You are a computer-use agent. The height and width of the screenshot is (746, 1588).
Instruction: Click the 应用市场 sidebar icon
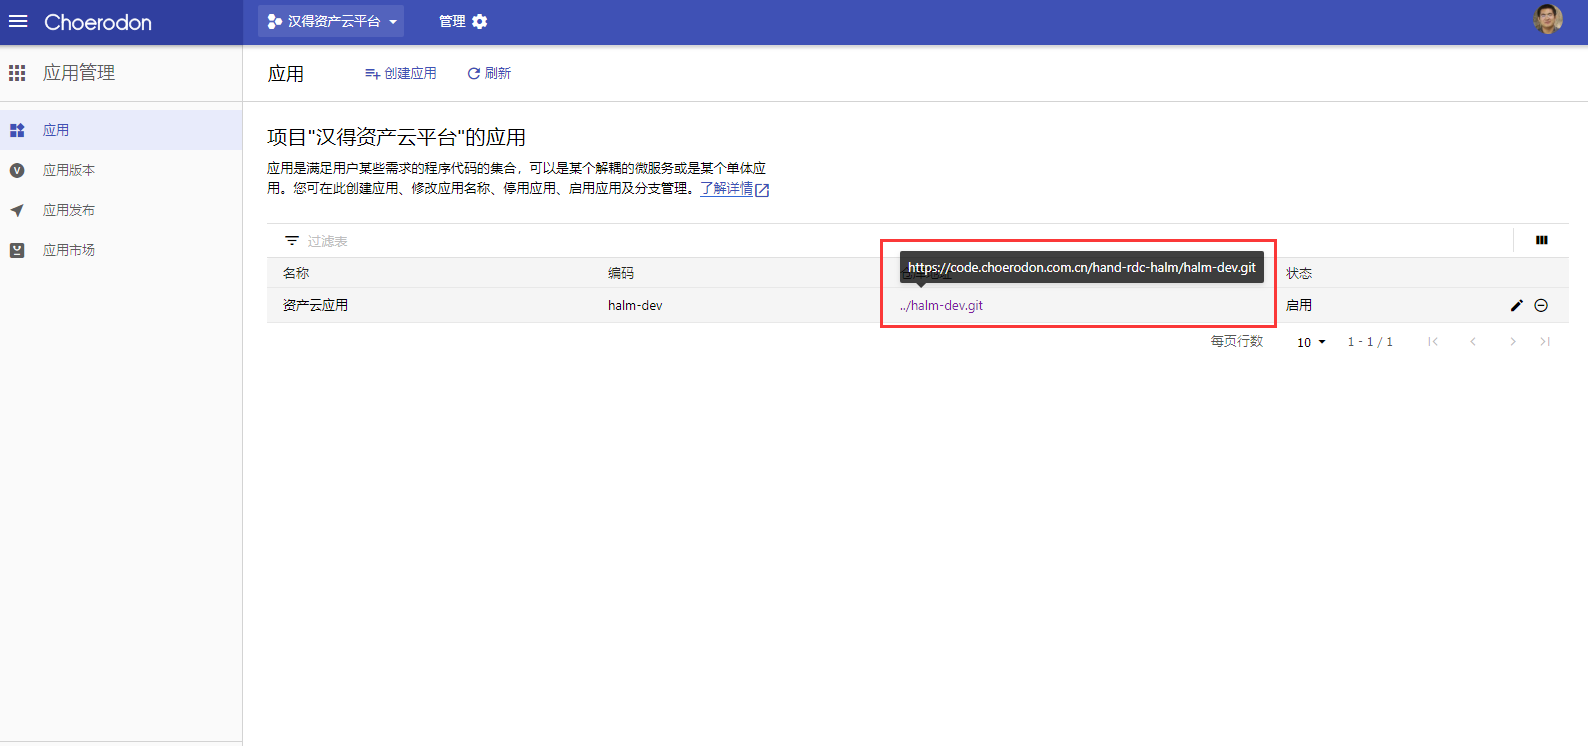pyautogui.click(x=17, y=250)
